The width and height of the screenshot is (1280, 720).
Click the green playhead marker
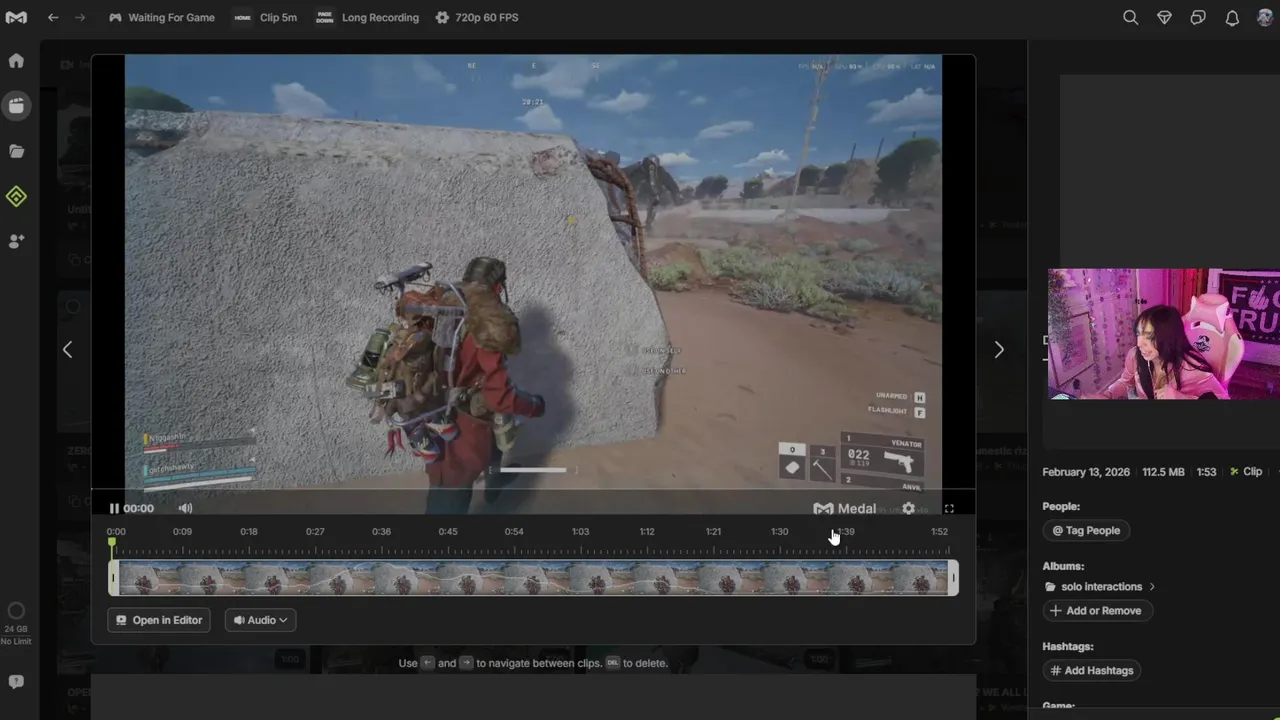112,543
